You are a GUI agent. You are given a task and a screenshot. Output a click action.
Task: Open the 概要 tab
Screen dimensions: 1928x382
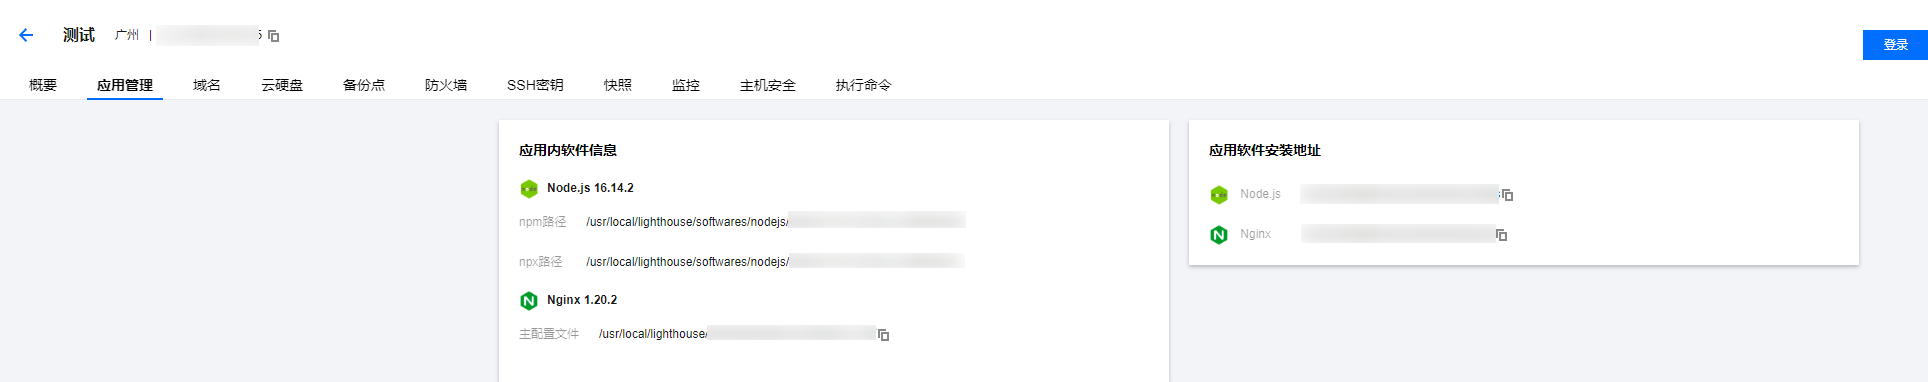click(x=43, y=85)
